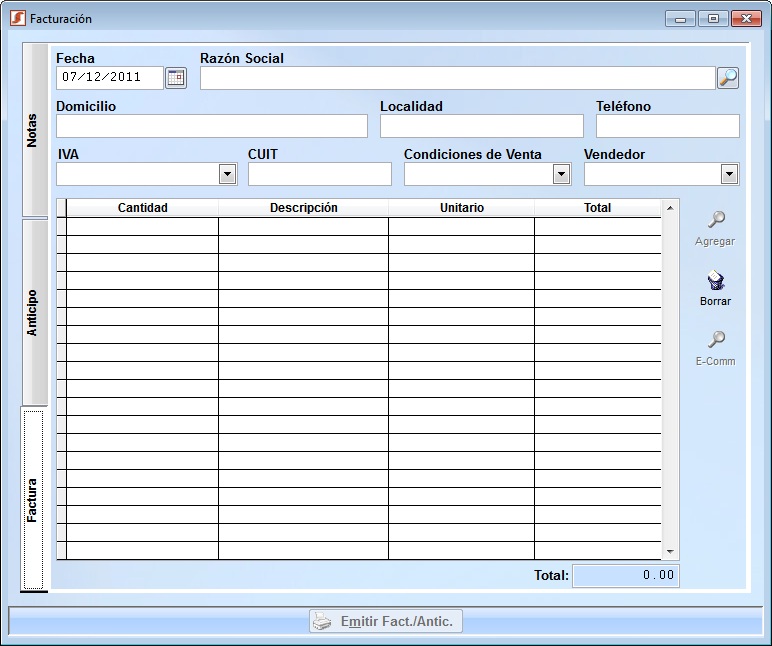Image resolution: width=772 pixels, height=646 pixels.
Task: Select the Teléfono input box
Action: pos(667,126)
